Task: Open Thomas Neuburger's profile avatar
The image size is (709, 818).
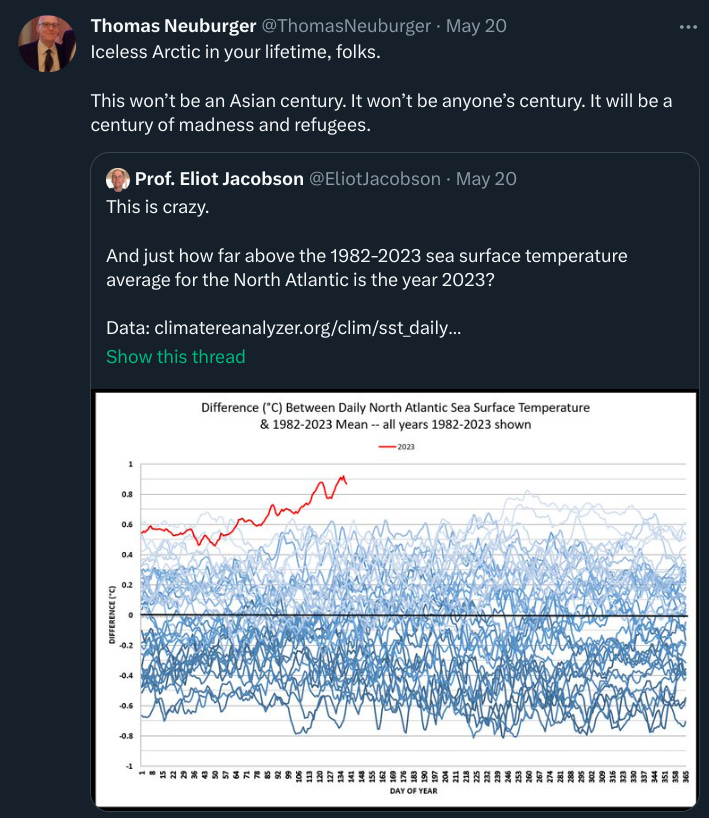Action: point(47,44)
